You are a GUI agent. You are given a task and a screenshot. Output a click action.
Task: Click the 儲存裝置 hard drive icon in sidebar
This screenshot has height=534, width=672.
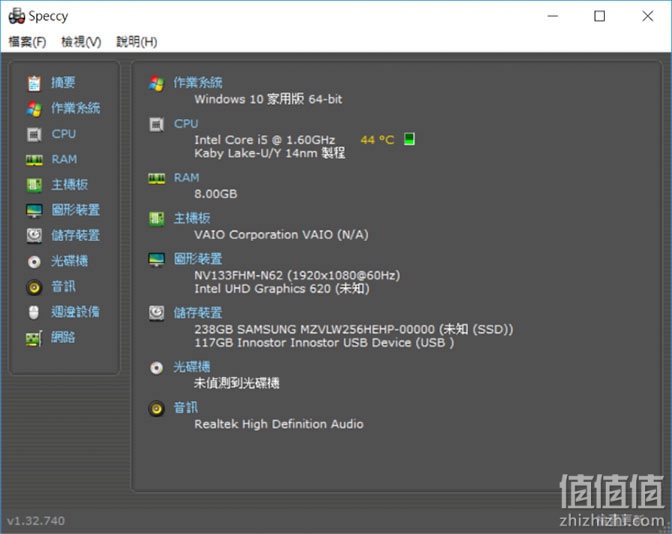coord(34,236)
